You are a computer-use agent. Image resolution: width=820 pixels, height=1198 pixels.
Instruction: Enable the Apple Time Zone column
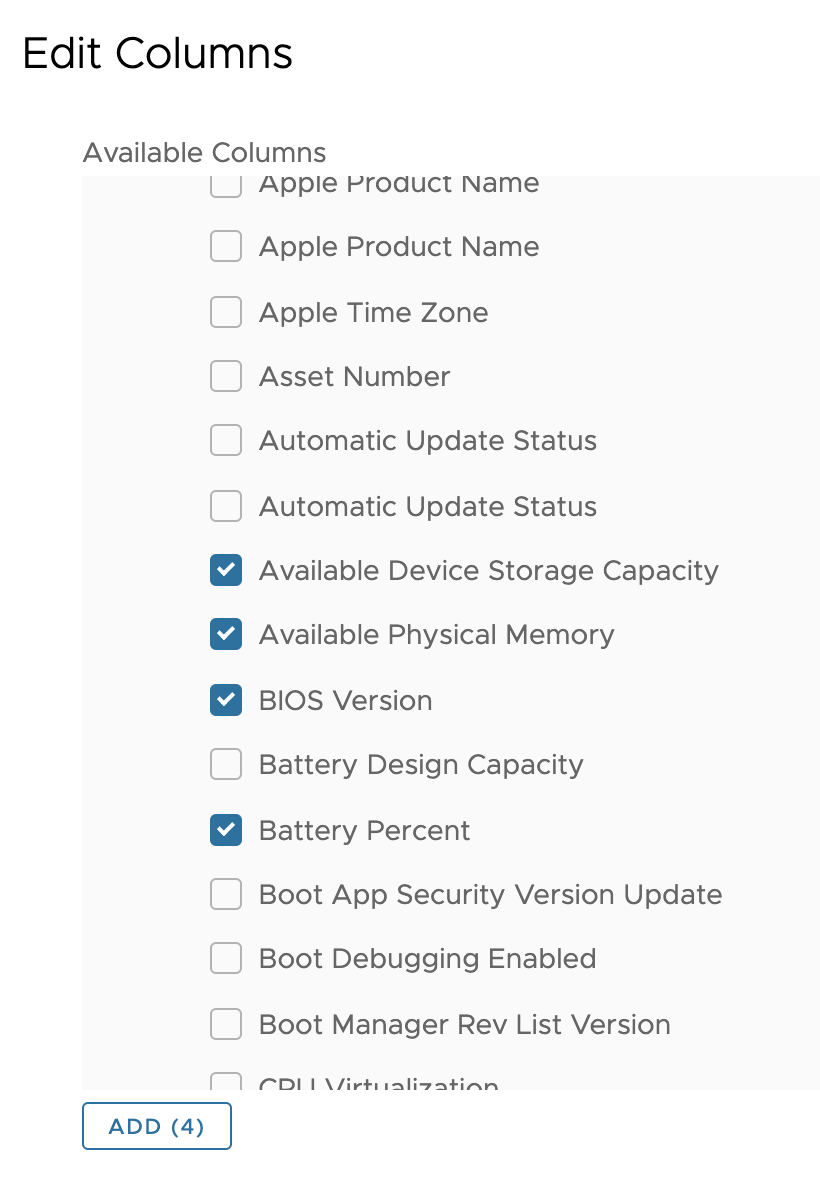226,312
